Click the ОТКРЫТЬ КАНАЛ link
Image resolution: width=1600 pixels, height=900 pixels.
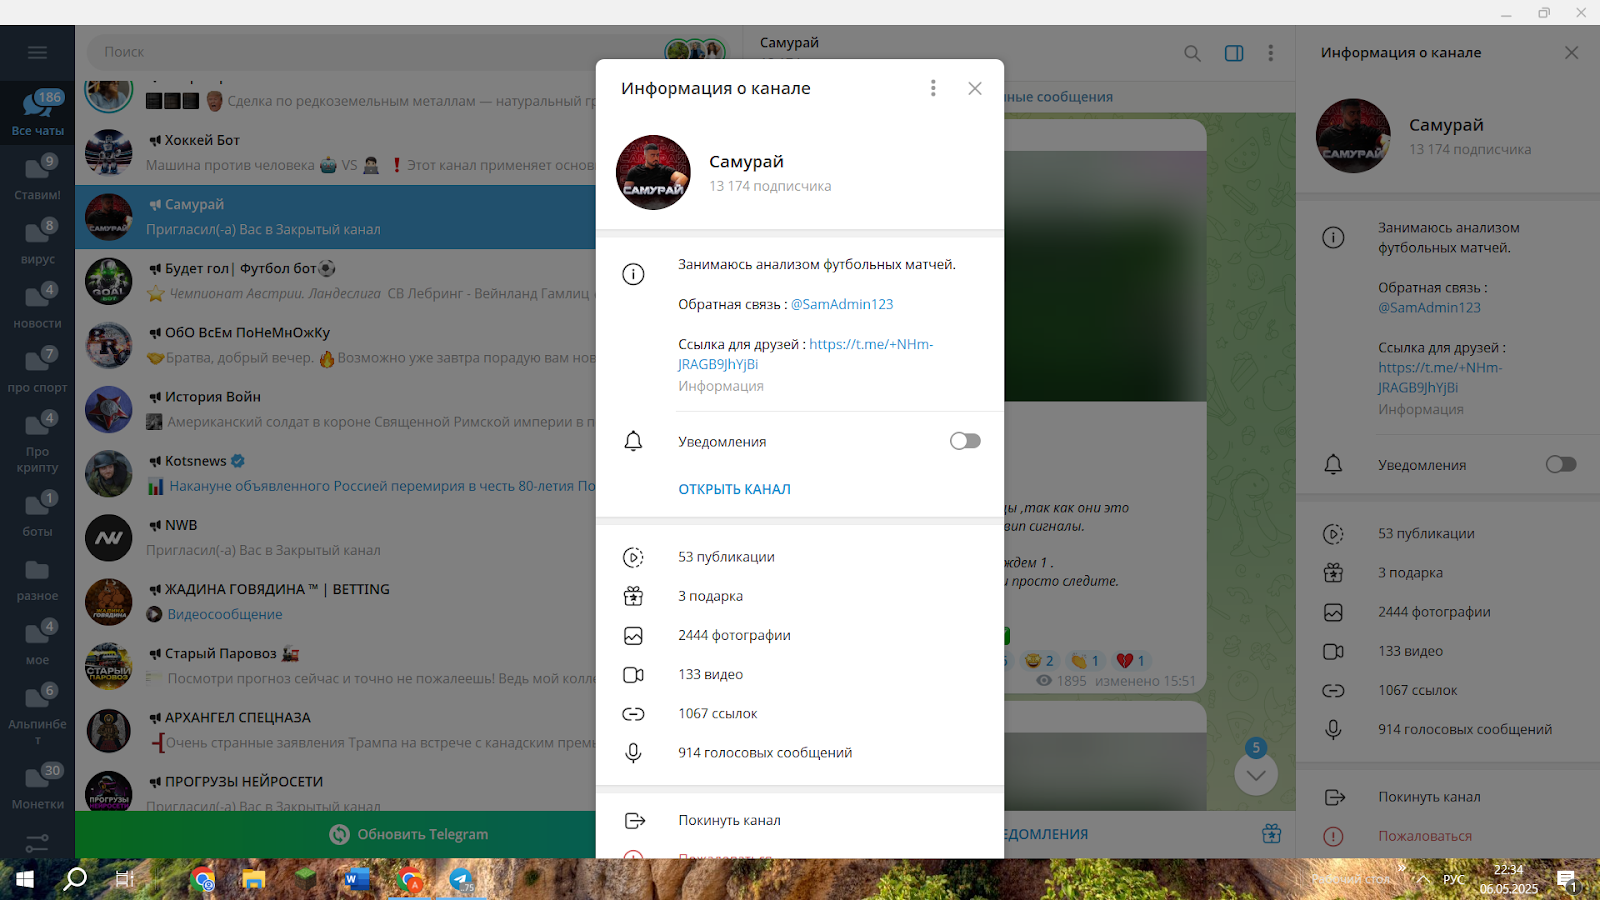pyautogui.click(x=734, y=489)
